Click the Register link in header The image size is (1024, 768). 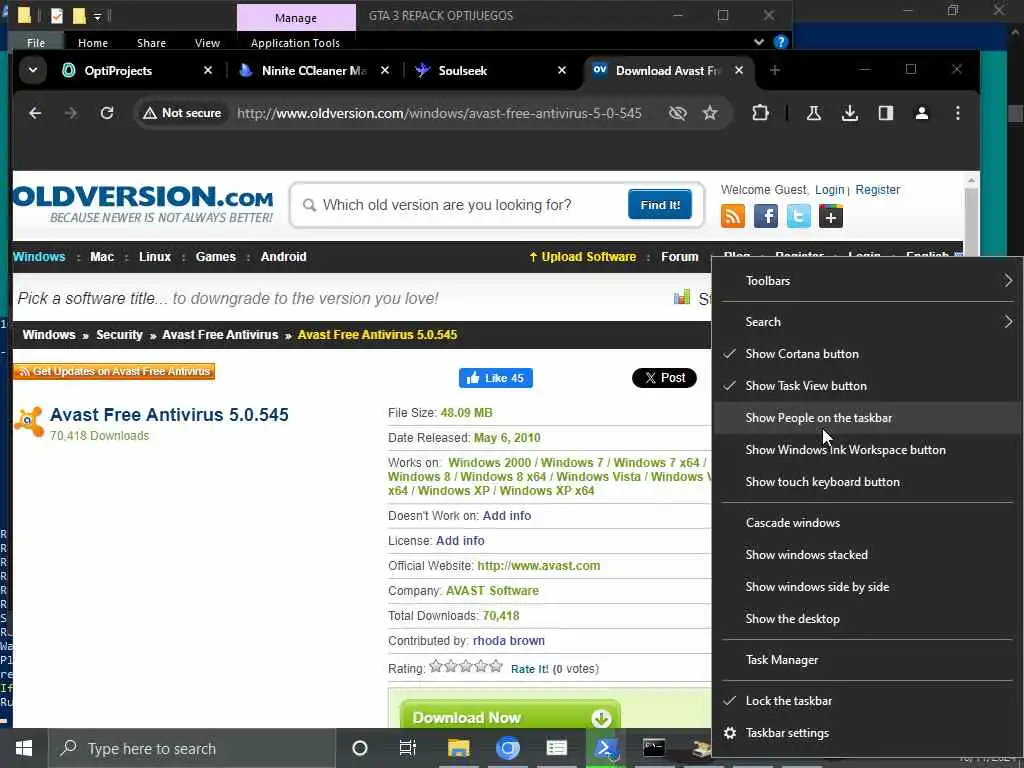(x=877, y=189)
